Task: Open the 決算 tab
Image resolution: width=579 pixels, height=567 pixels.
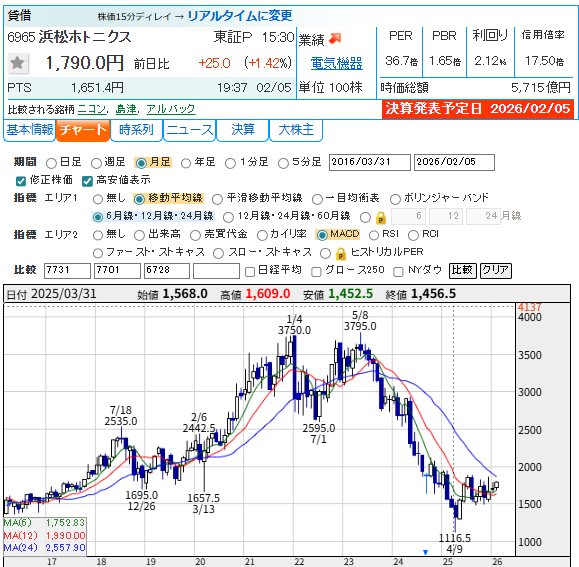Action: (x=243, y=130)
